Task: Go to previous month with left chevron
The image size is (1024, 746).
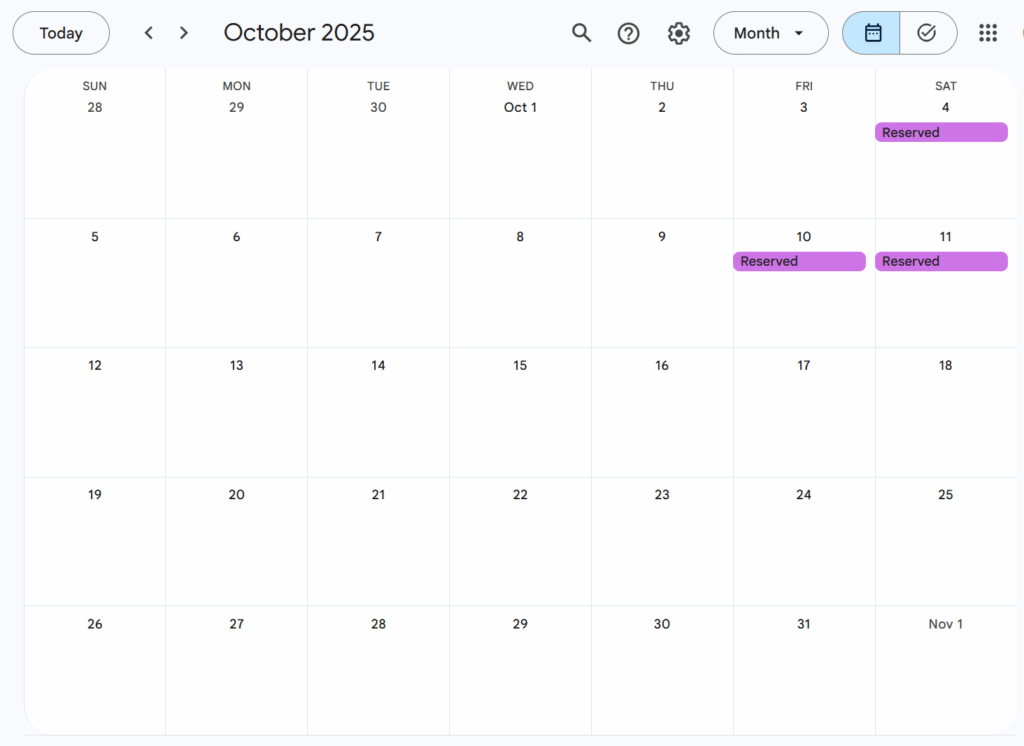Action: tap(149, 33)
